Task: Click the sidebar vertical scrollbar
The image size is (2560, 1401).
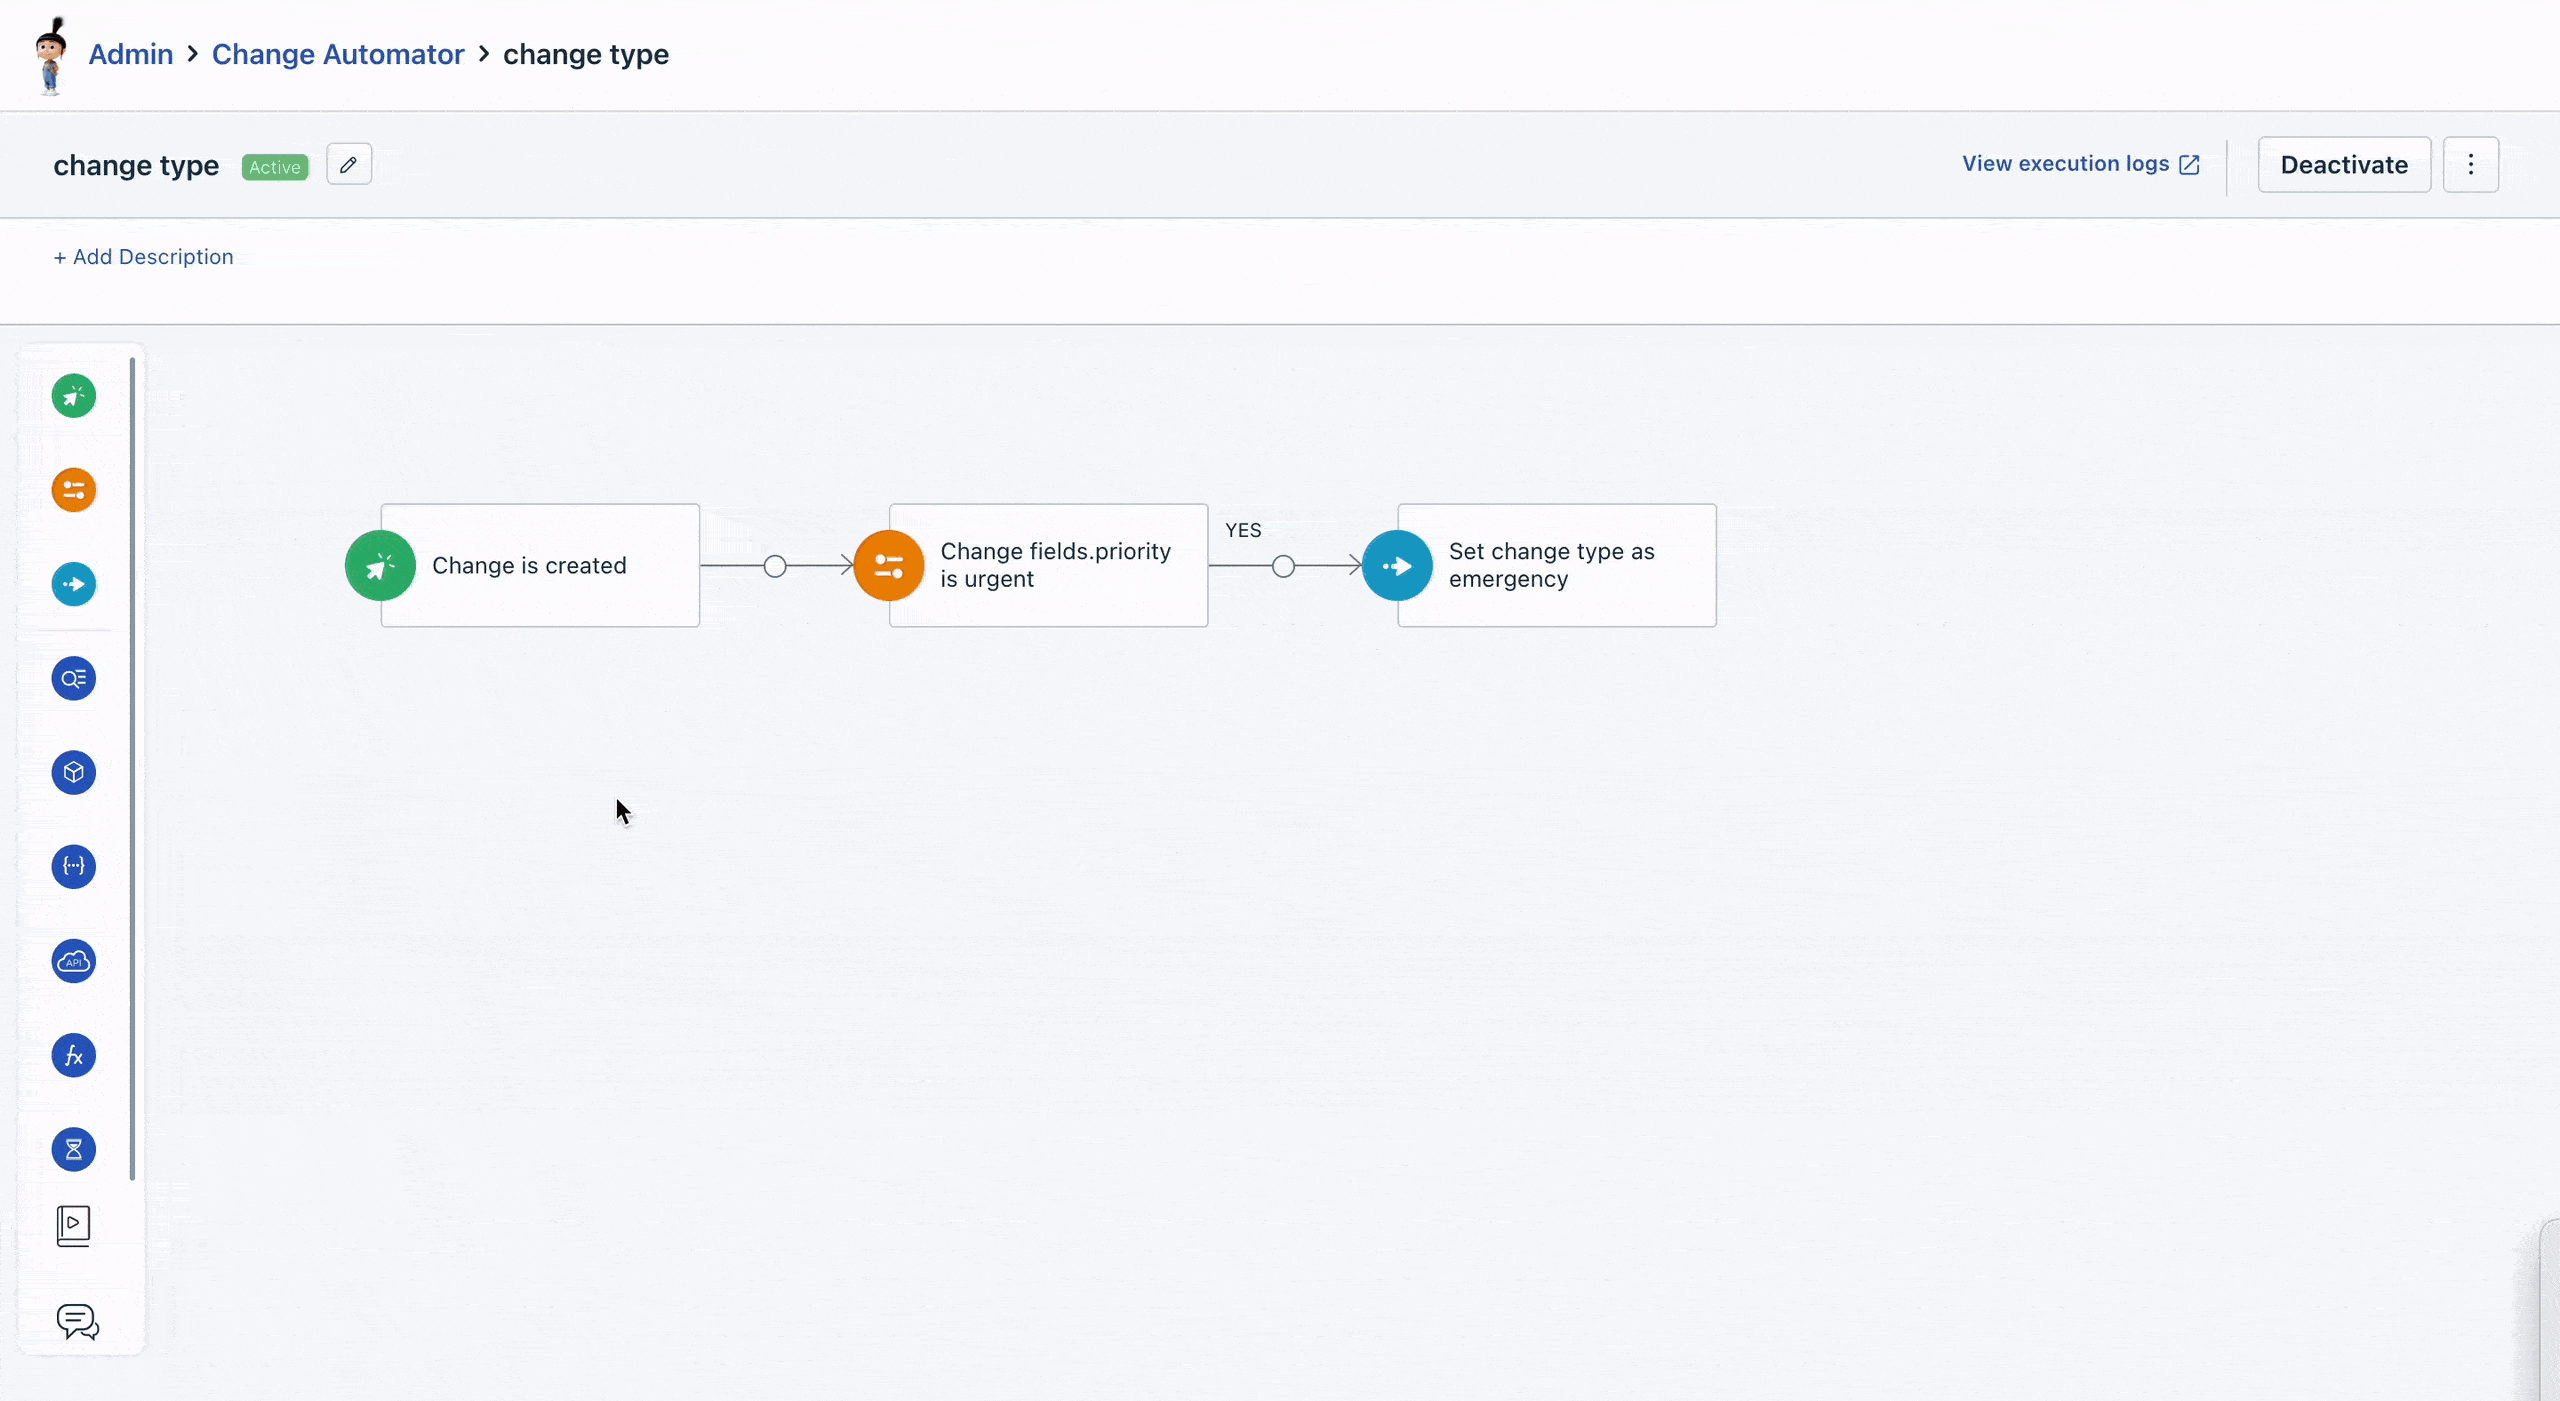Action: tap(132, 769)
